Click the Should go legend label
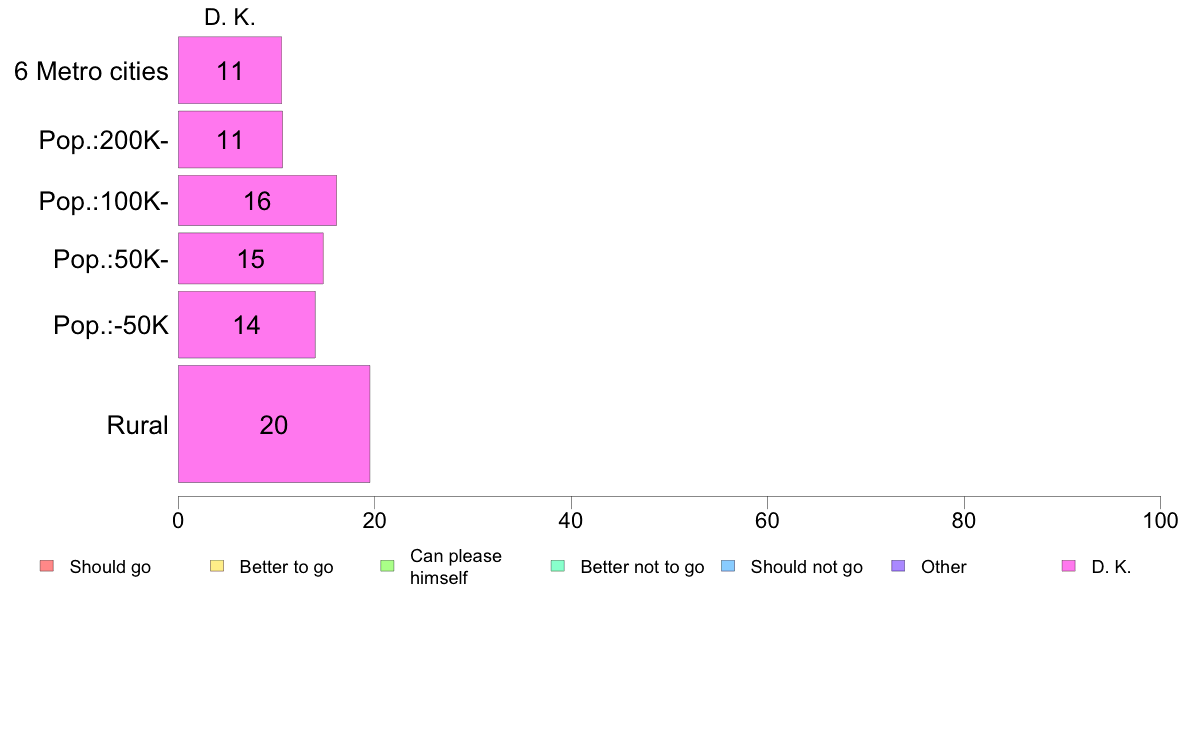1188x736 pixels. click(x=110, y=567)
